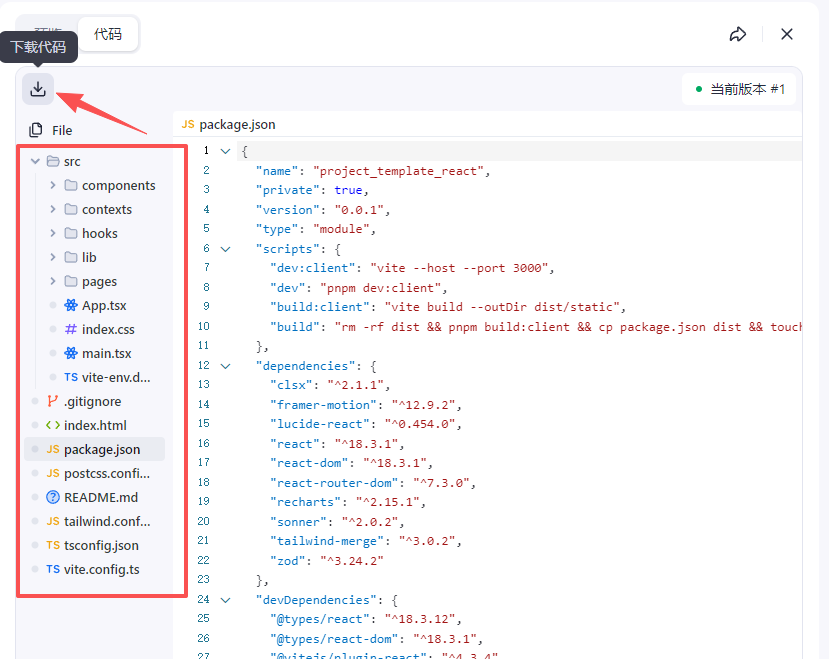Switch to the 代码 tab

108,34
